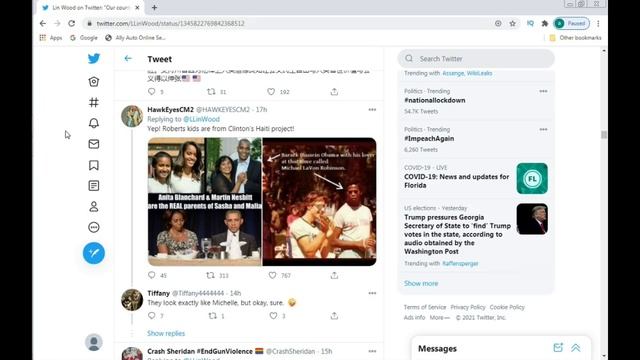Image resolution: width=640 pixels, height=360 pixels.
Task: Show more trends
Action: 421,283
